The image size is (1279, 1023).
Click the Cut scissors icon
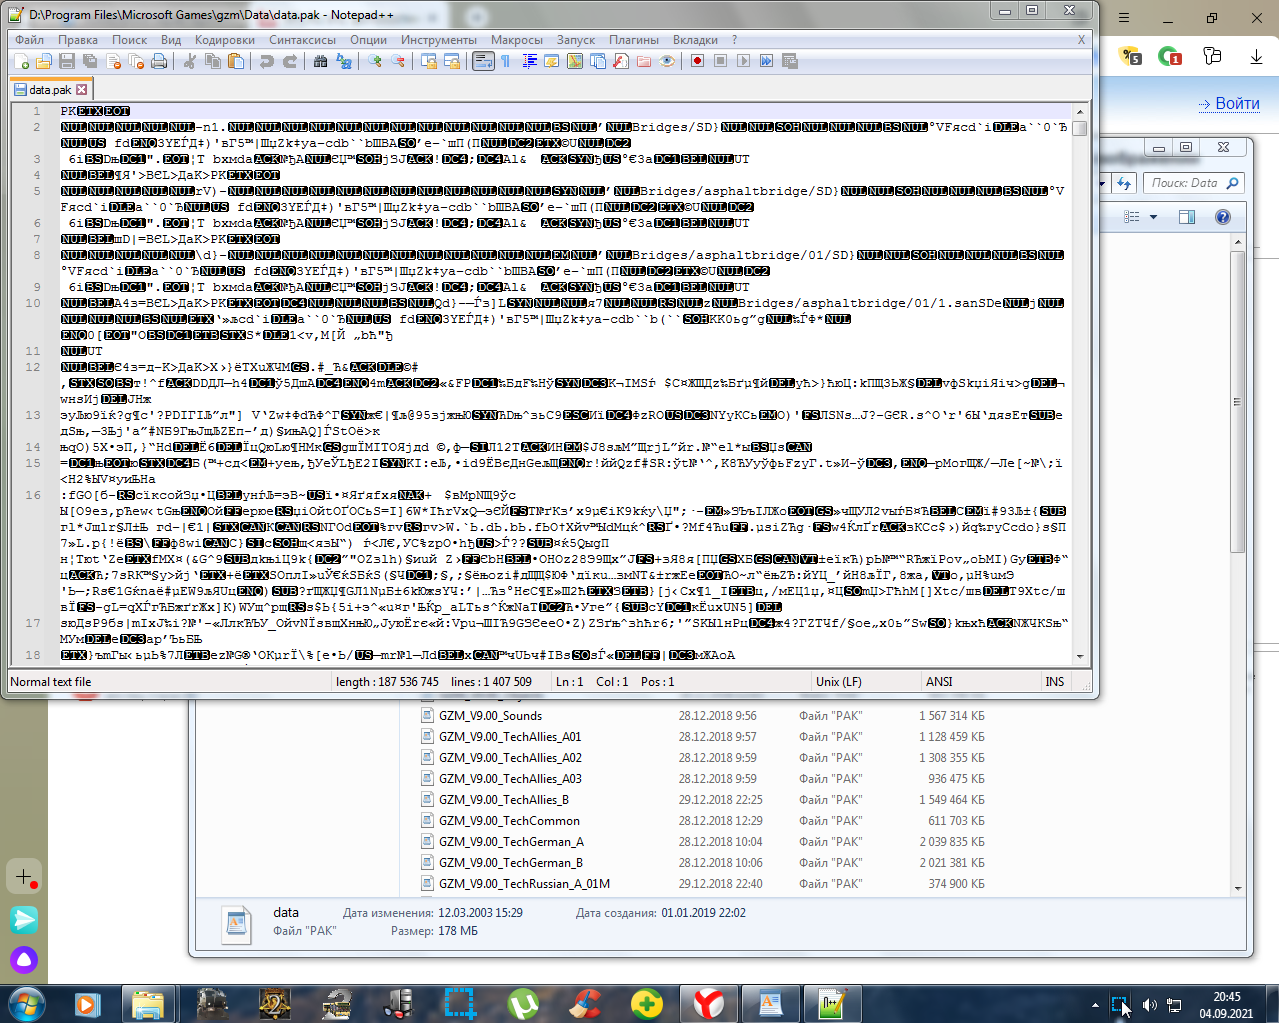(189, 62)
